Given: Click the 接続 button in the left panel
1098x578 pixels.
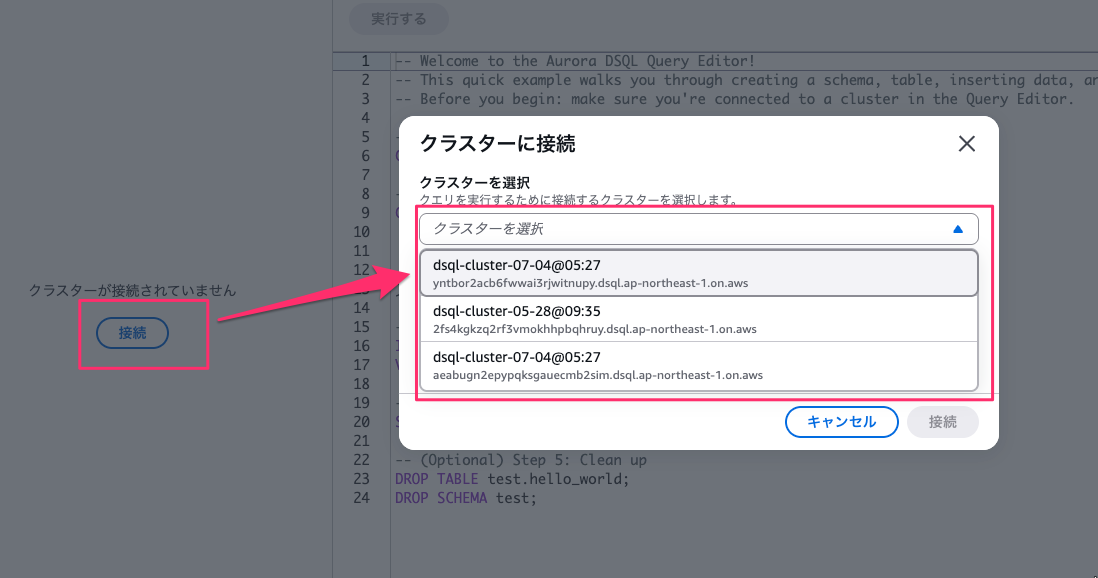Looking at the screenshot, I should tap(132, 333).
